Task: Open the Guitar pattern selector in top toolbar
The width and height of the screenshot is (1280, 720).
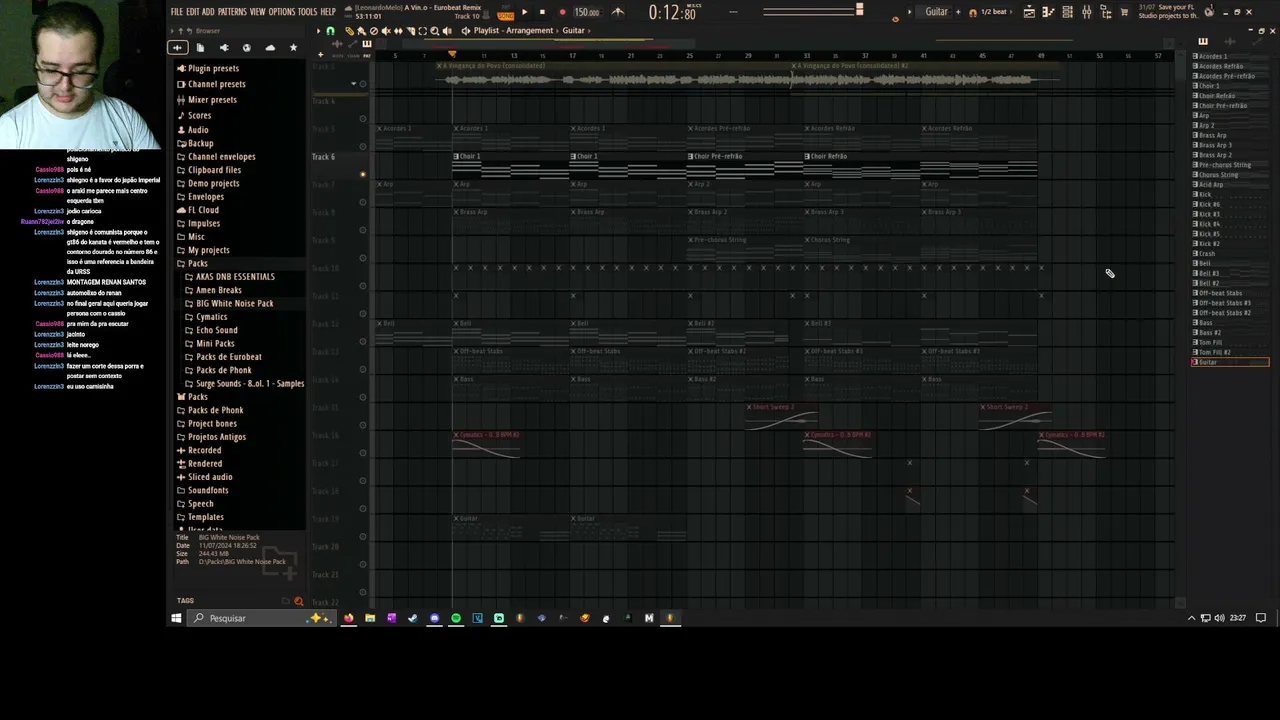Action: pos(936,12)
